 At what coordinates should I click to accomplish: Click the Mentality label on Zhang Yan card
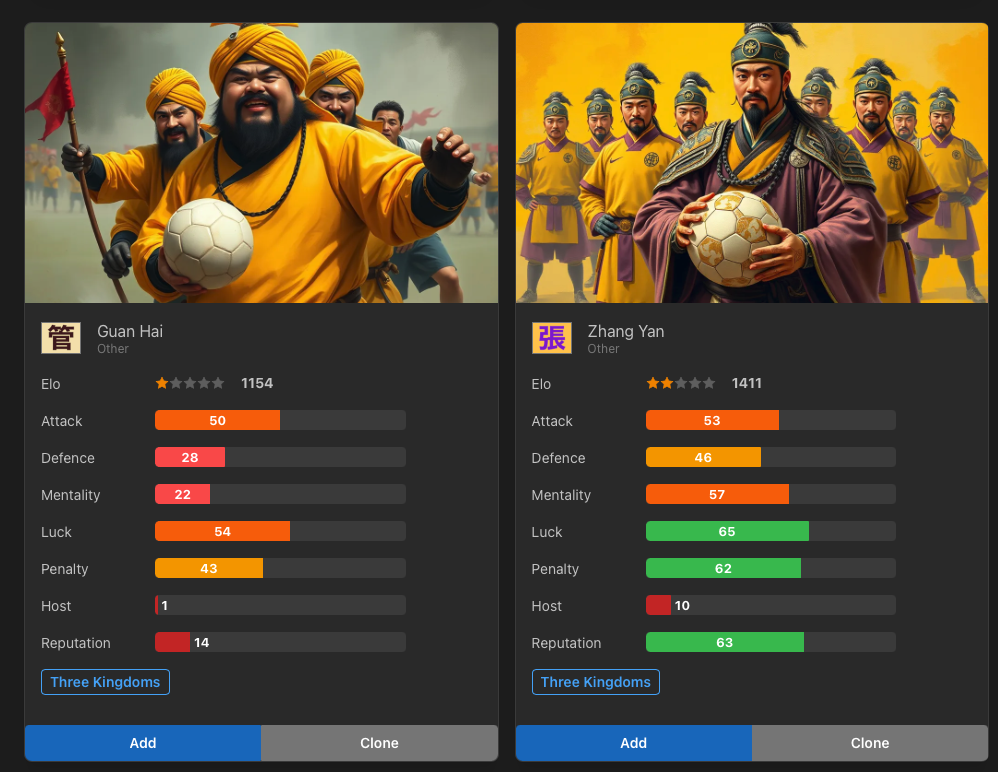coord(561,495)
